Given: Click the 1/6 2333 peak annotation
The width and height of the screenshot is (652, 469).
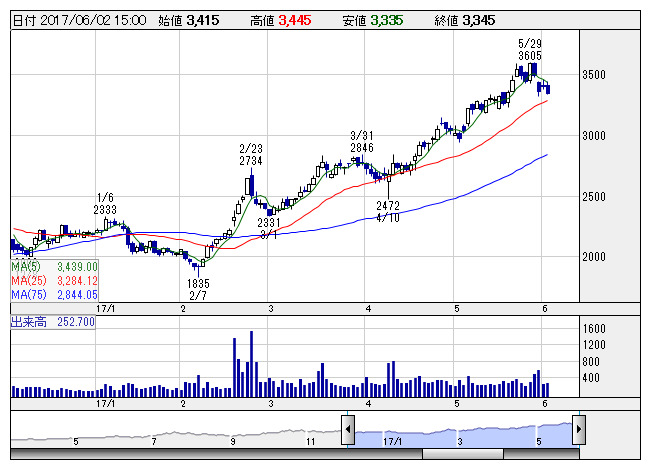Looking at the screenshot, I should click(105, 204).
